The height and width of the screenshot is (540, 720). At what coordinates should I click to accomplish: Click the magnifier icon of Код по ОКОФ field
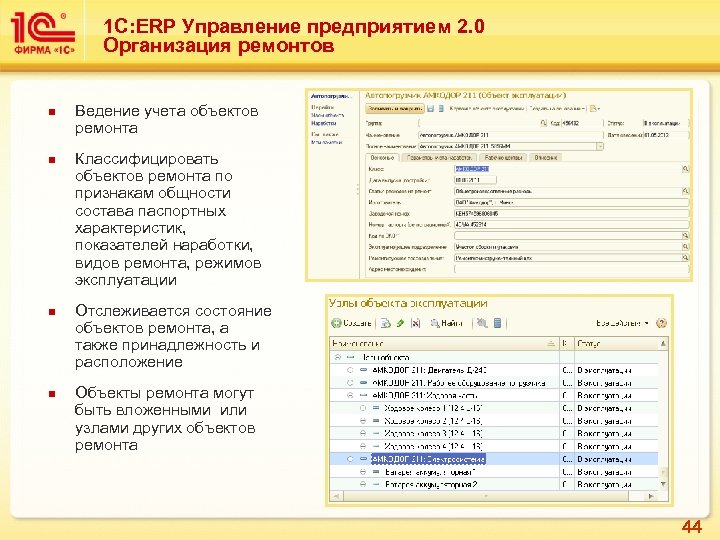[685, 236]
